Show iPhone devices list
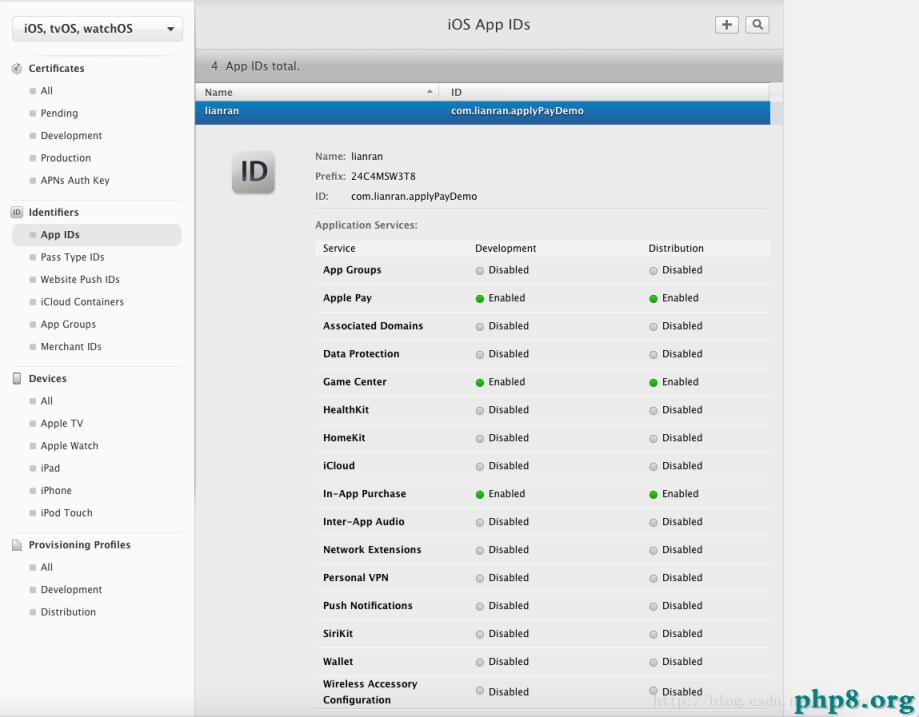The height and width of the screenshot is (717, 919). 56,491
